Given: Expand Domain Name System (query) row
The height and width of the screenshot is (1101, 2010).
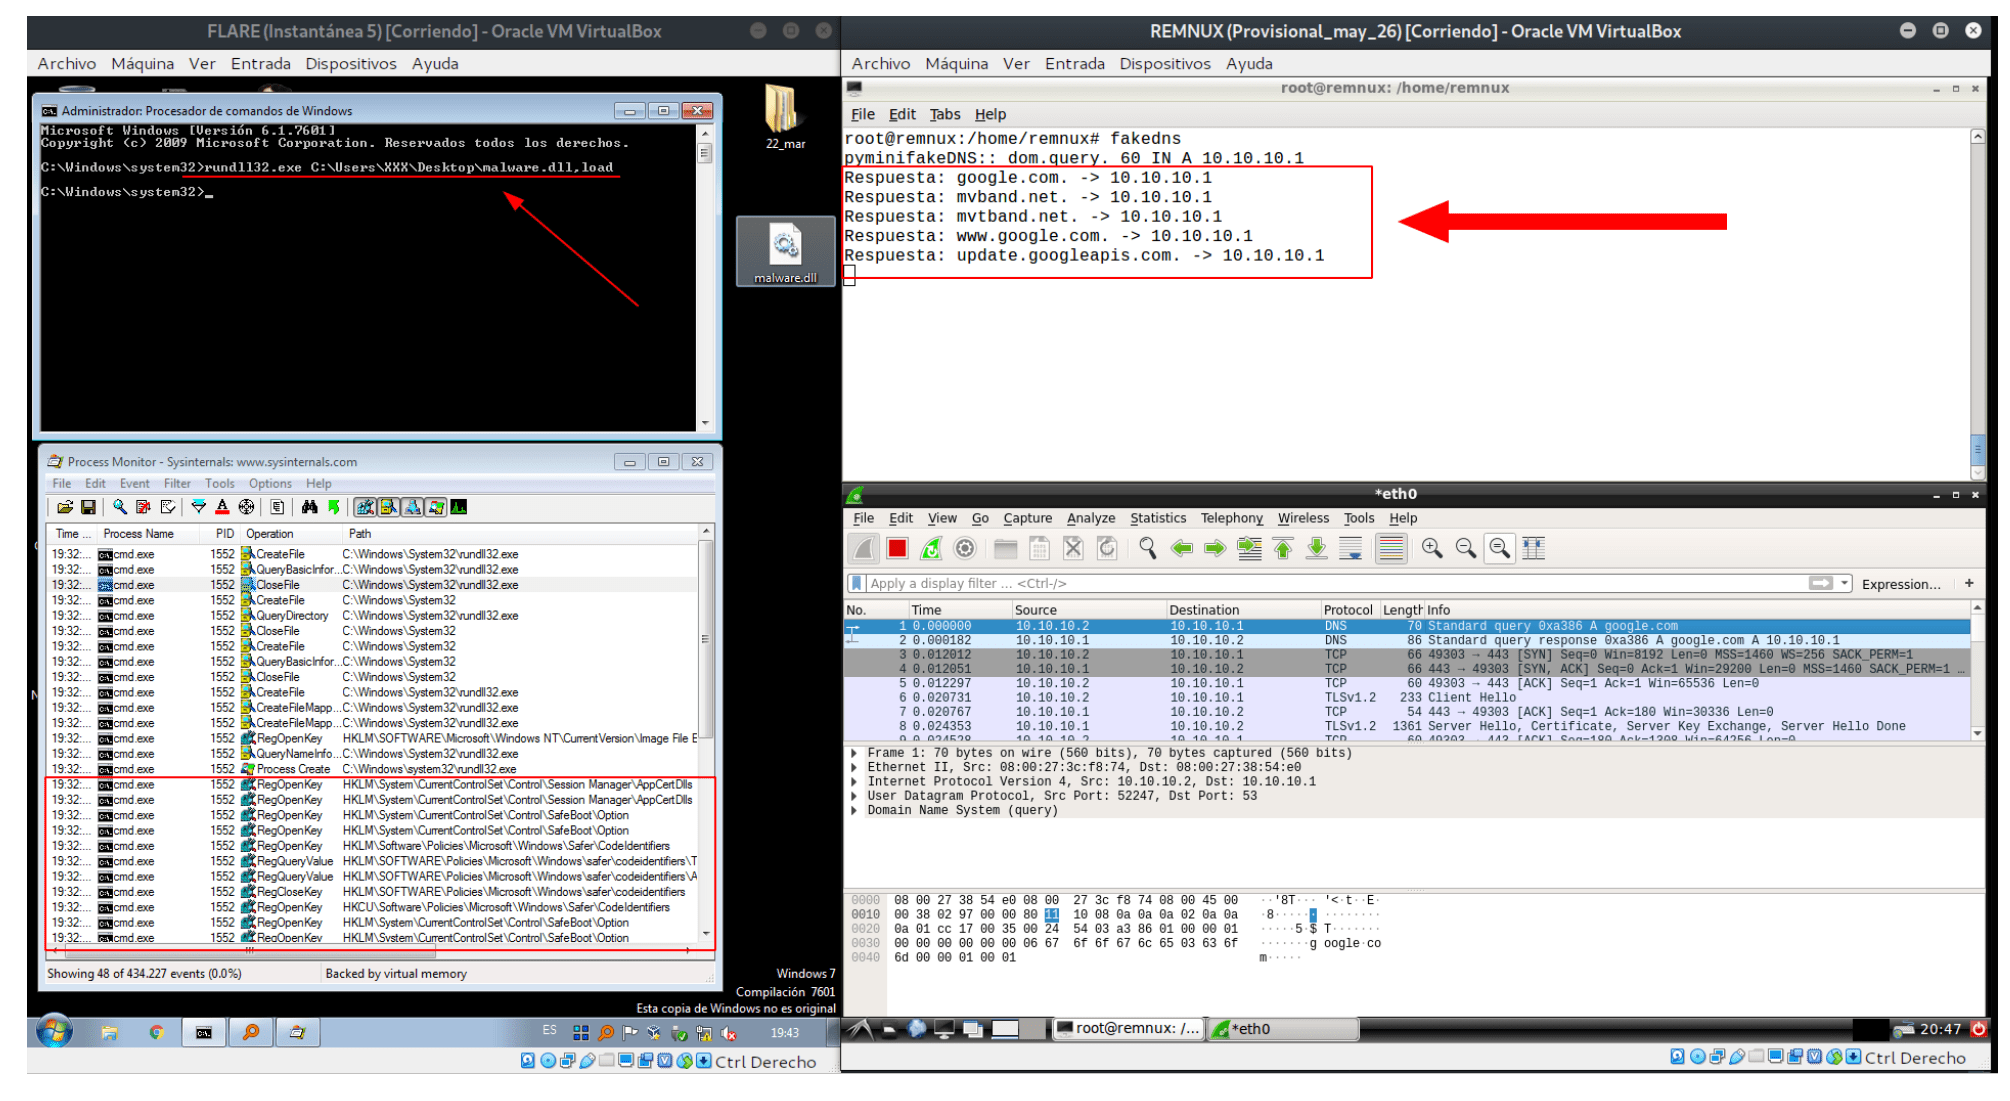Looking at the screenshot, I should coord(853,811).
